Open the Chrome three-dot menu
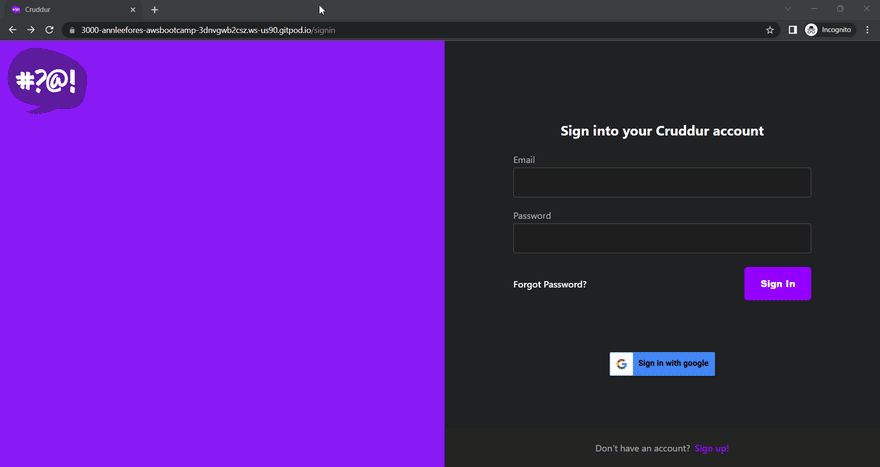880x467 pixels. [868, 30]
